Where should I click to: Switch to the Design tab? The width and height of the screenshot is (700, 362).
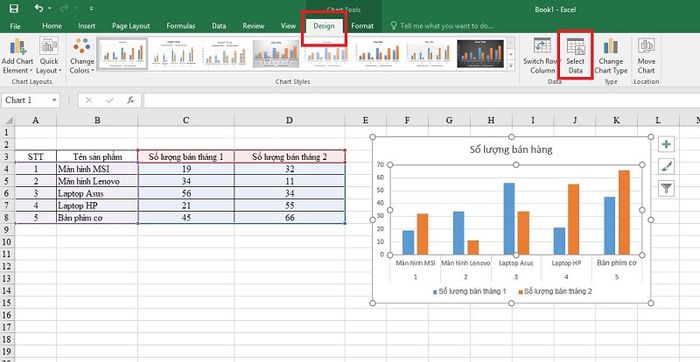coord(324,26)
